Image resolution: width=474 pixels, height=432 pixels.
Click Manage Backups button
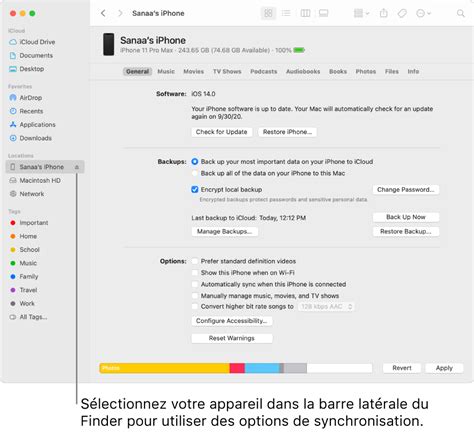coord(225,231)
